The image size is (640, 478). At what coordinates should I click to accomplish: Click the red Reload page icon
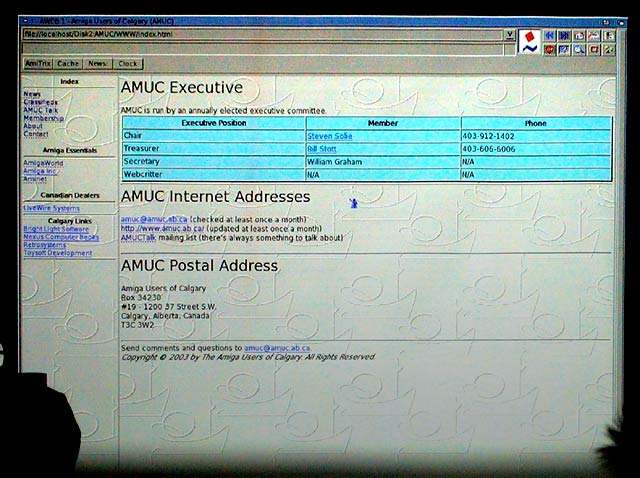click(594, 50)
